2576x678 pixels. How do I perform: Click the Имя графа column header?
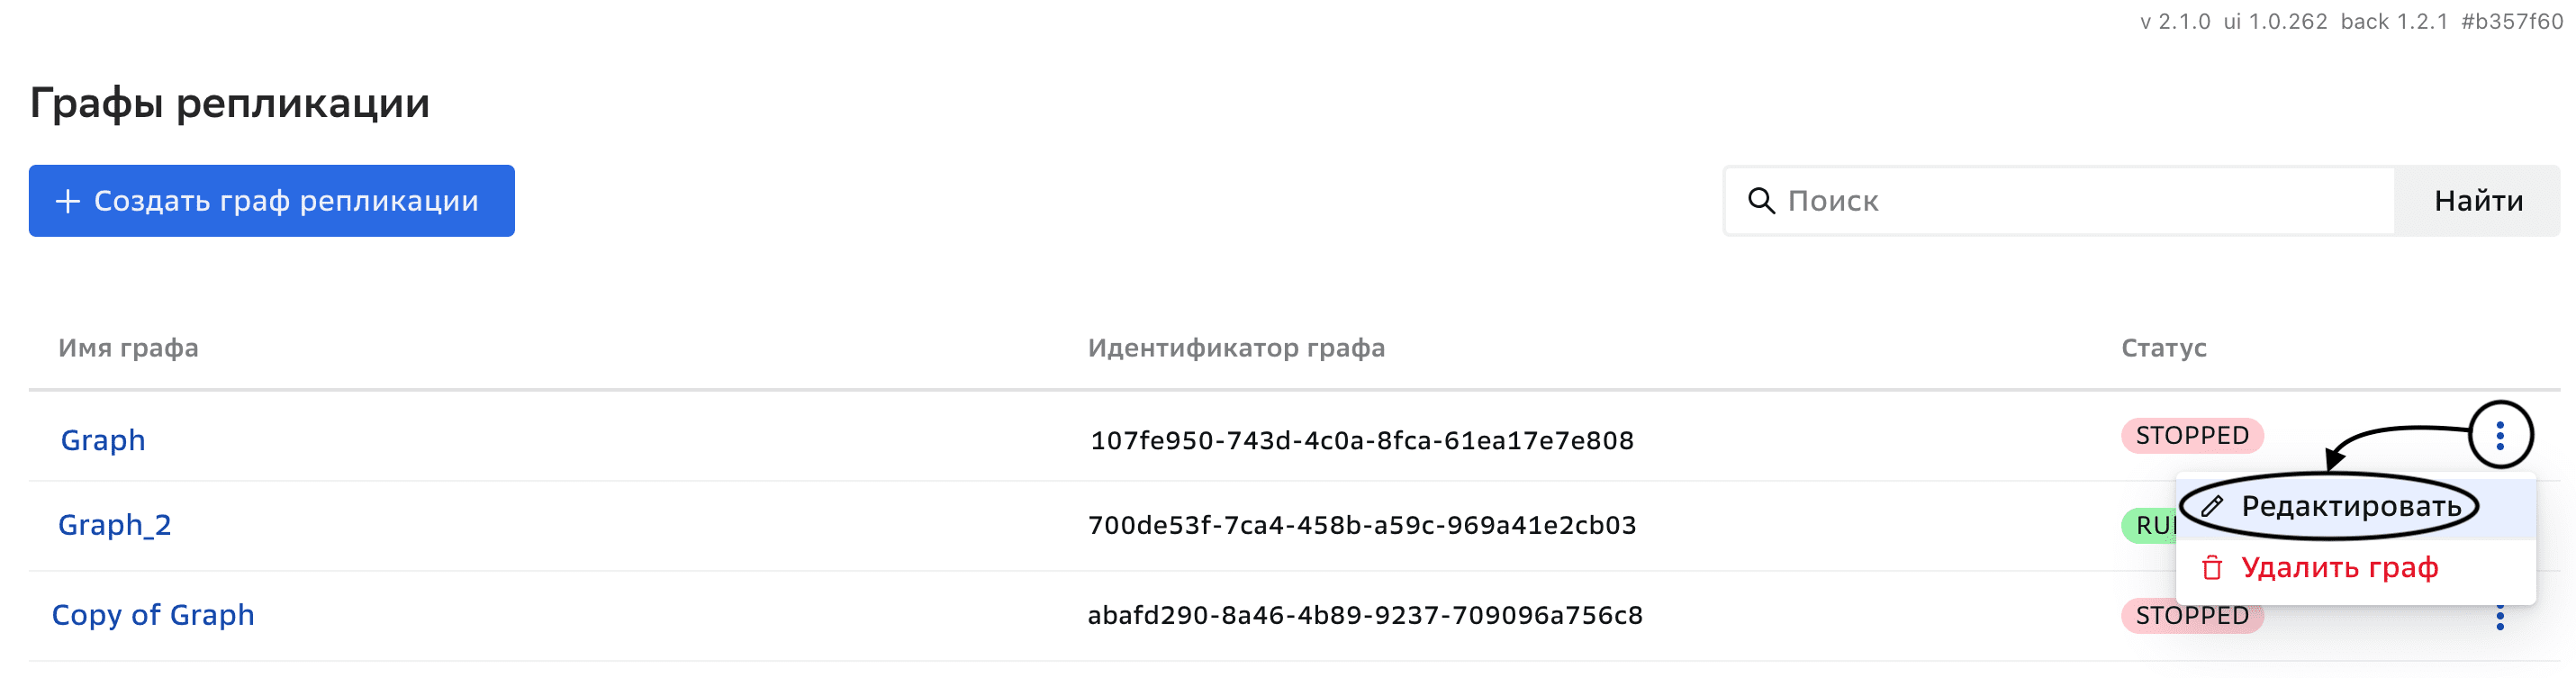pos(128,348)
